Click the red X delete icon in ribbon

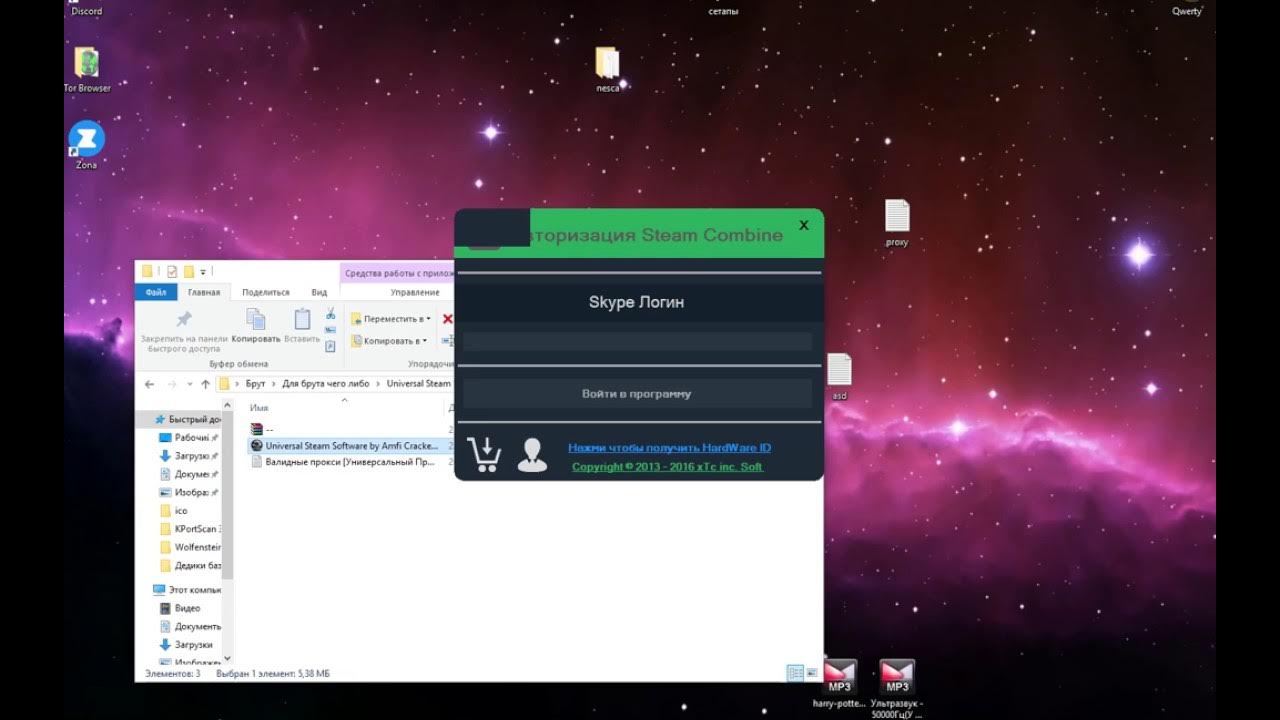(x=447, y=319)
